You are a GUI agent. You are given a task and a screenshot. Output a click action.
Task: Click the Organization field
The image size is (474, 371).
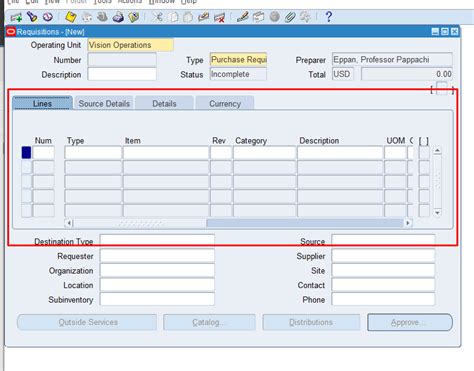157,270
